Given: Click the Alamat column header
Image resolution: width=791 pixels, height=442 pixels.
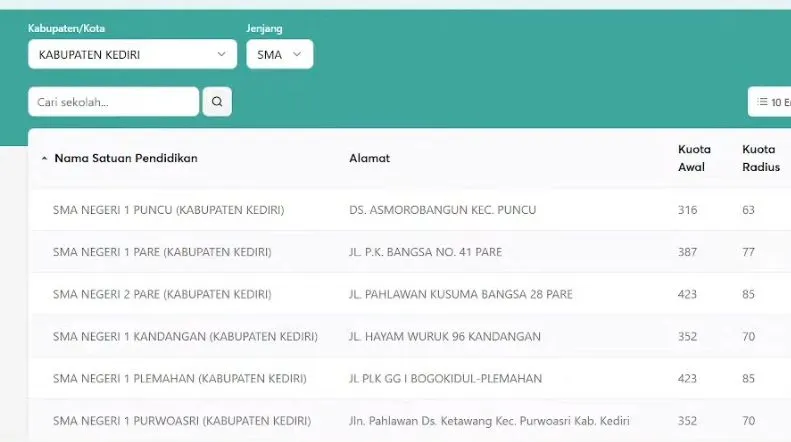Looking at the screenshot, I should pyautogui.click(x=369, y=158).
